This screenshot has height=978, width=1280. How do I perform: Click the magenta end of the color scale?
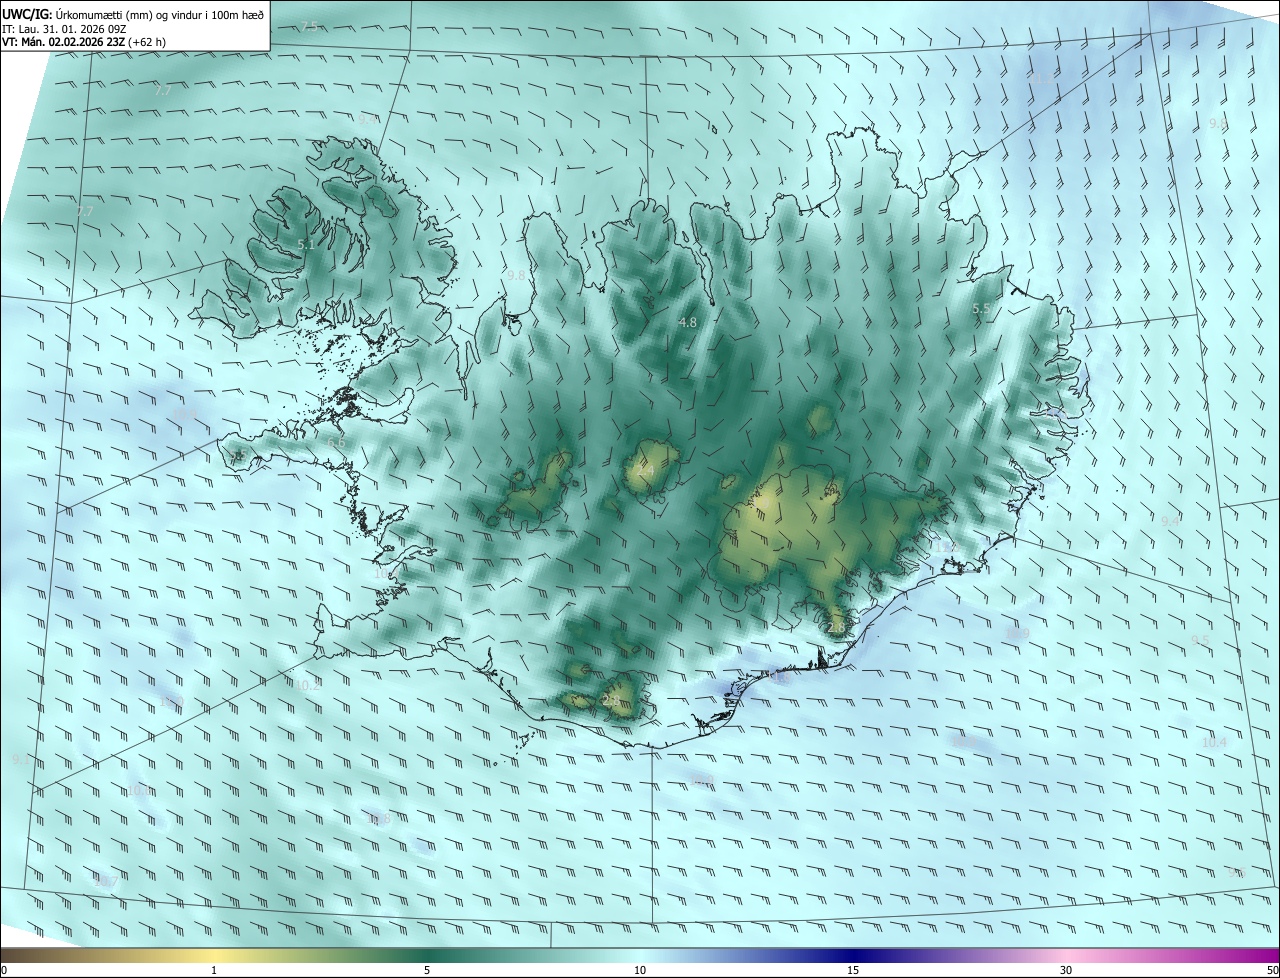1262,955
